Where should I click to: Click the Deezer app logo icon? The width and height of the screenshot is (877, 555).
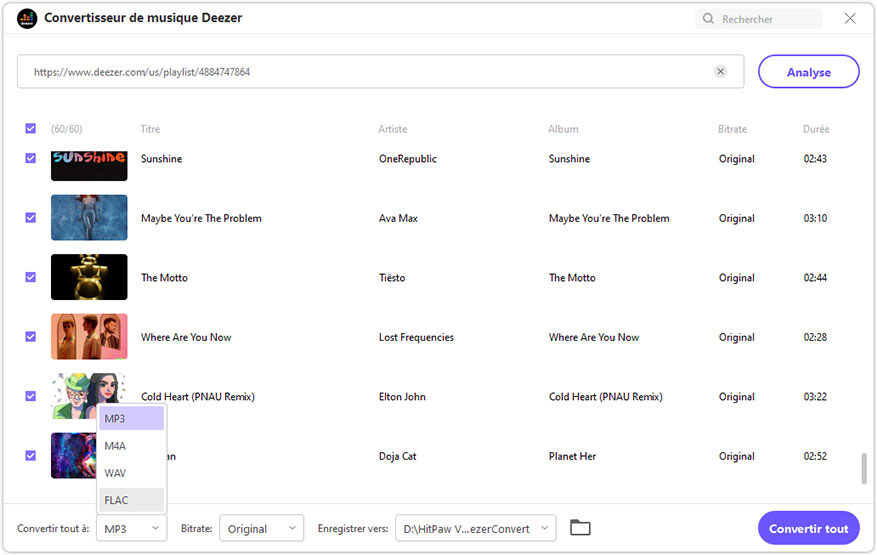coord(27,18)
